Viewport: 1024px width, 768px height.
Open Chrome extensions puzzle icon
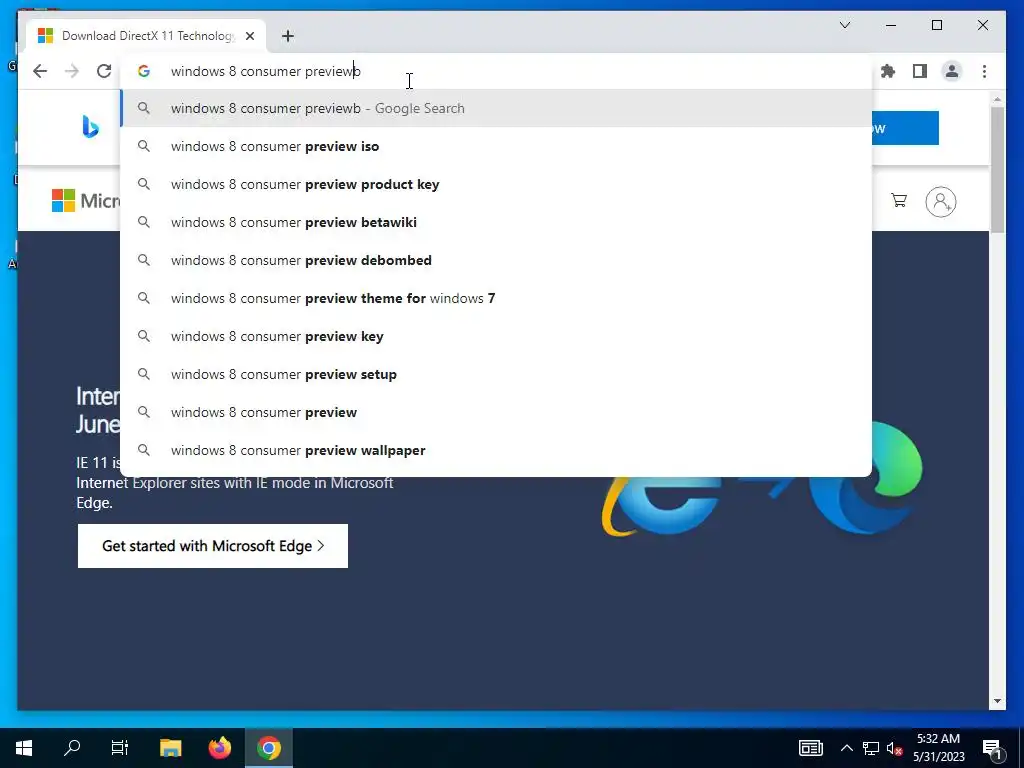coord(888,71)
